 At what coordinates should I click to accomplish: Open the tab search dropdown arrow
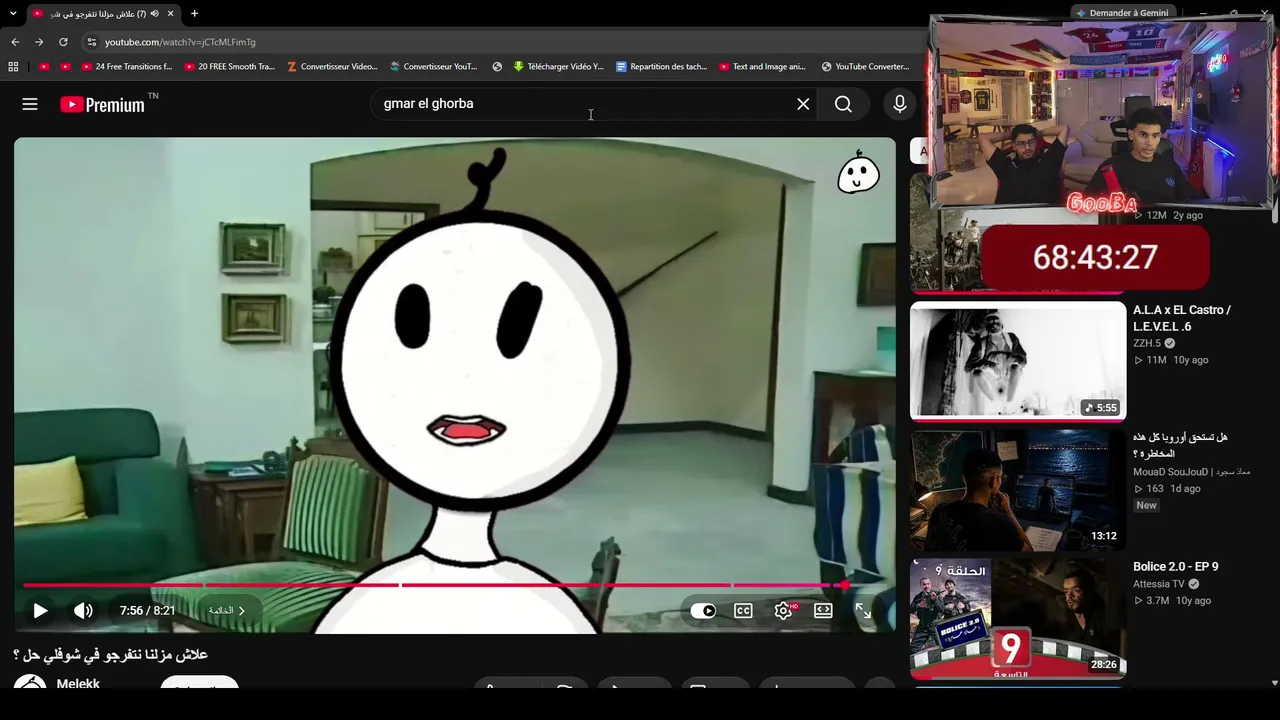click(x=12, y=14)
